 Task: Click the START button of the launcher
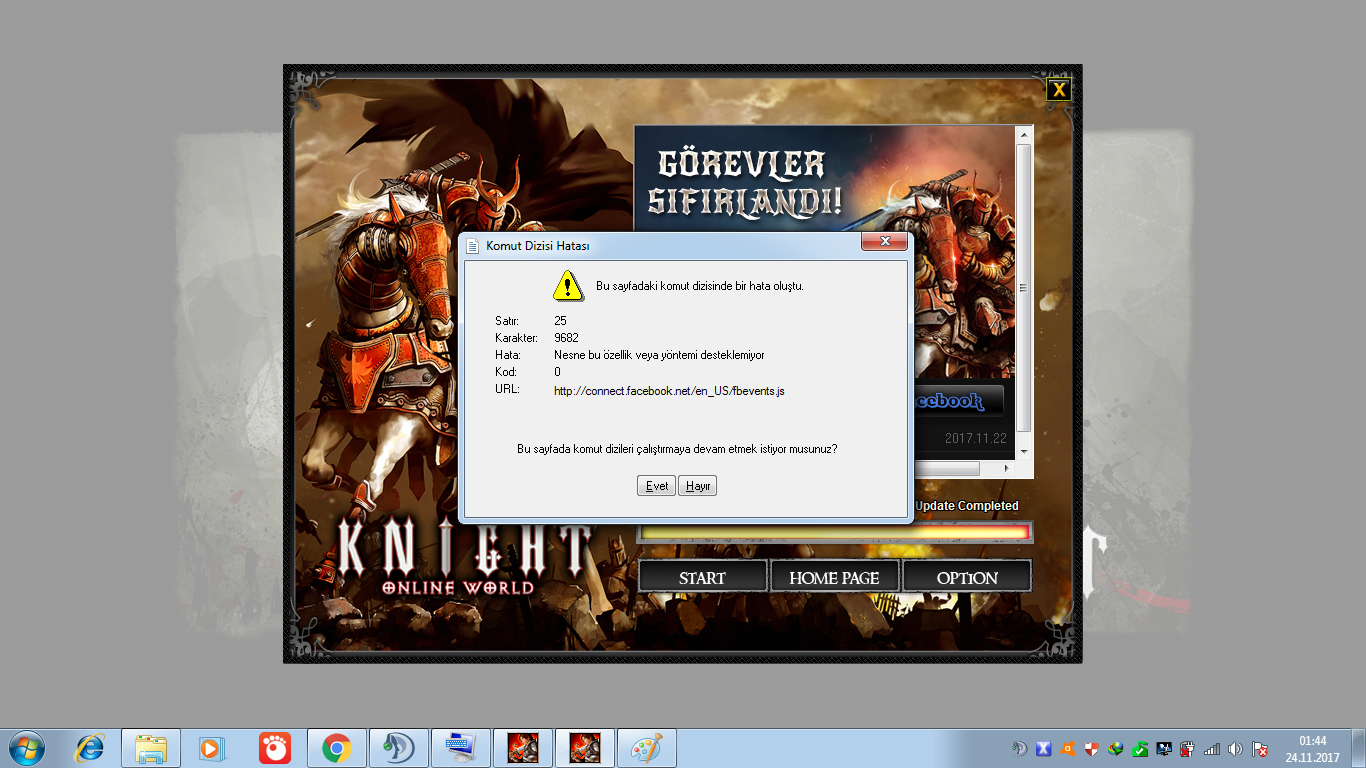[x=702, y=577]
